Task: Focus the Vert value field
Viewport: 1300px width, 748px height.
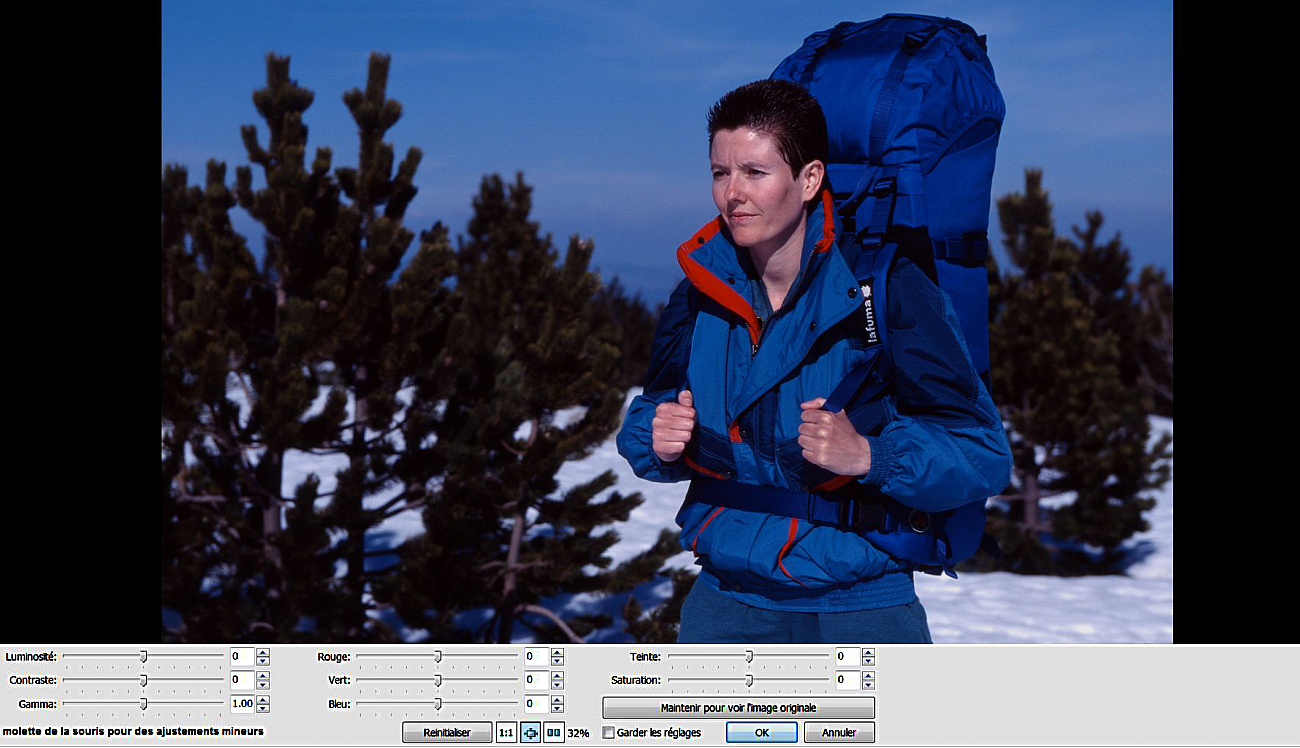Action: click(x=537, y=680)
